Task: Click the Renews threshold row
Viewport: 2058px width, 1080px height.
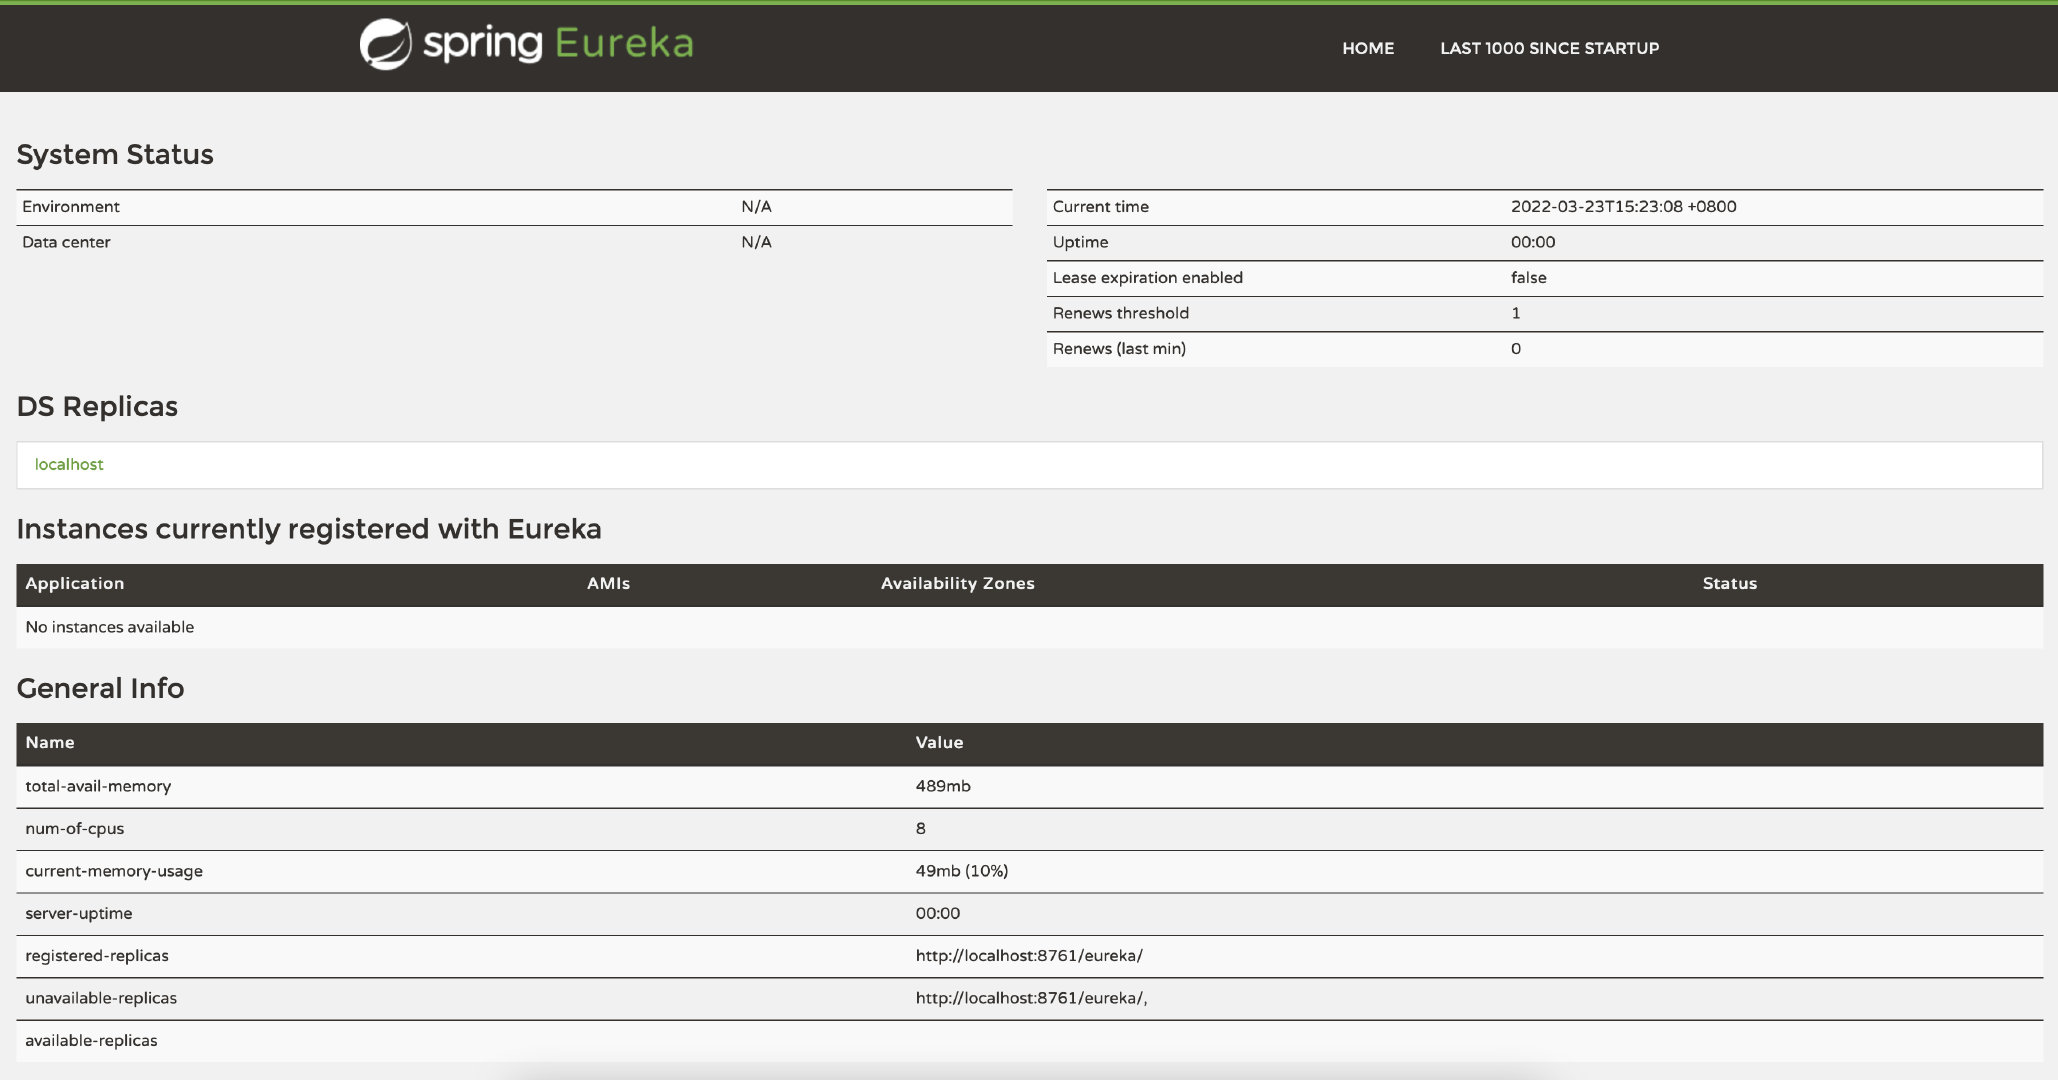Action: pyautogui.click(x=1120, y=313)
